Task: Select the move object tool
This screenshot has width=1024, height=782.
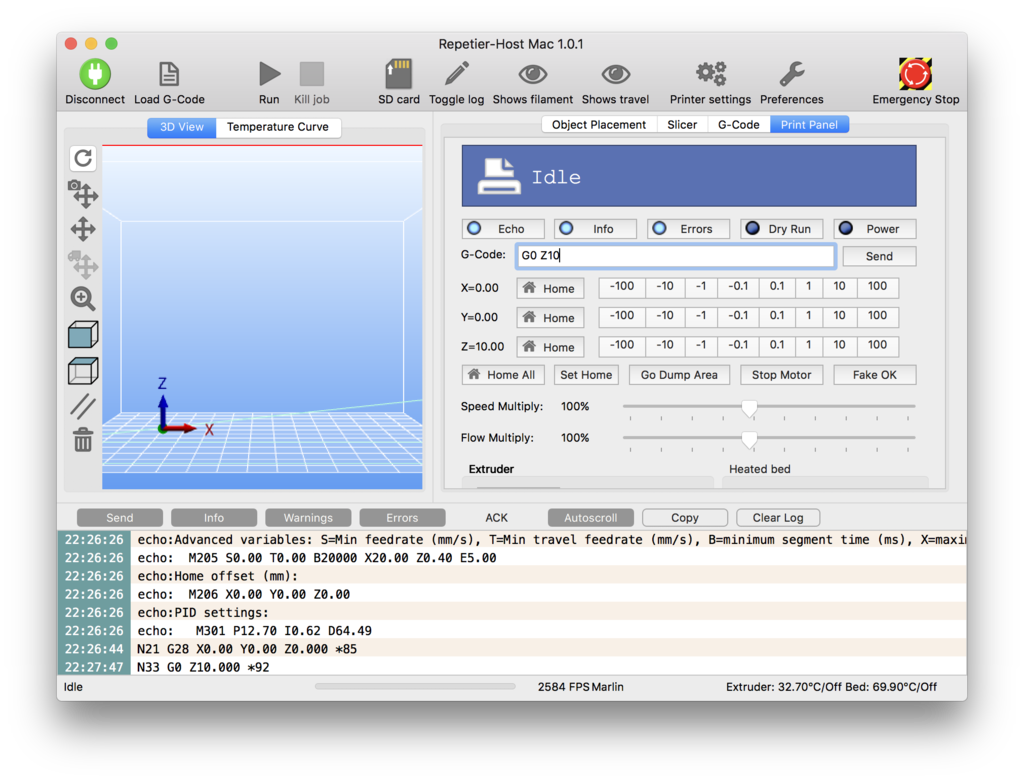Action: 83,264
